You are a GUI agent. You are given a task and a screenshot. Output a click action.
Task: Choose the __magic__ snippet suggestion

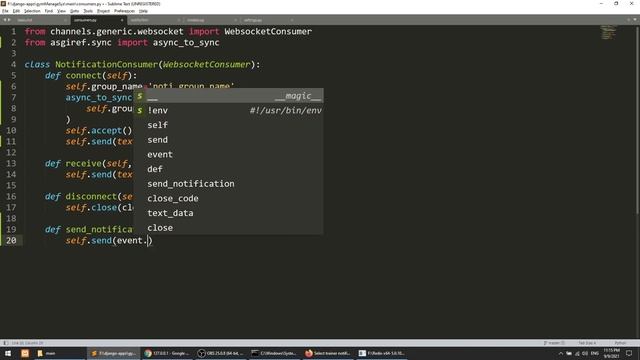point(229,96)
